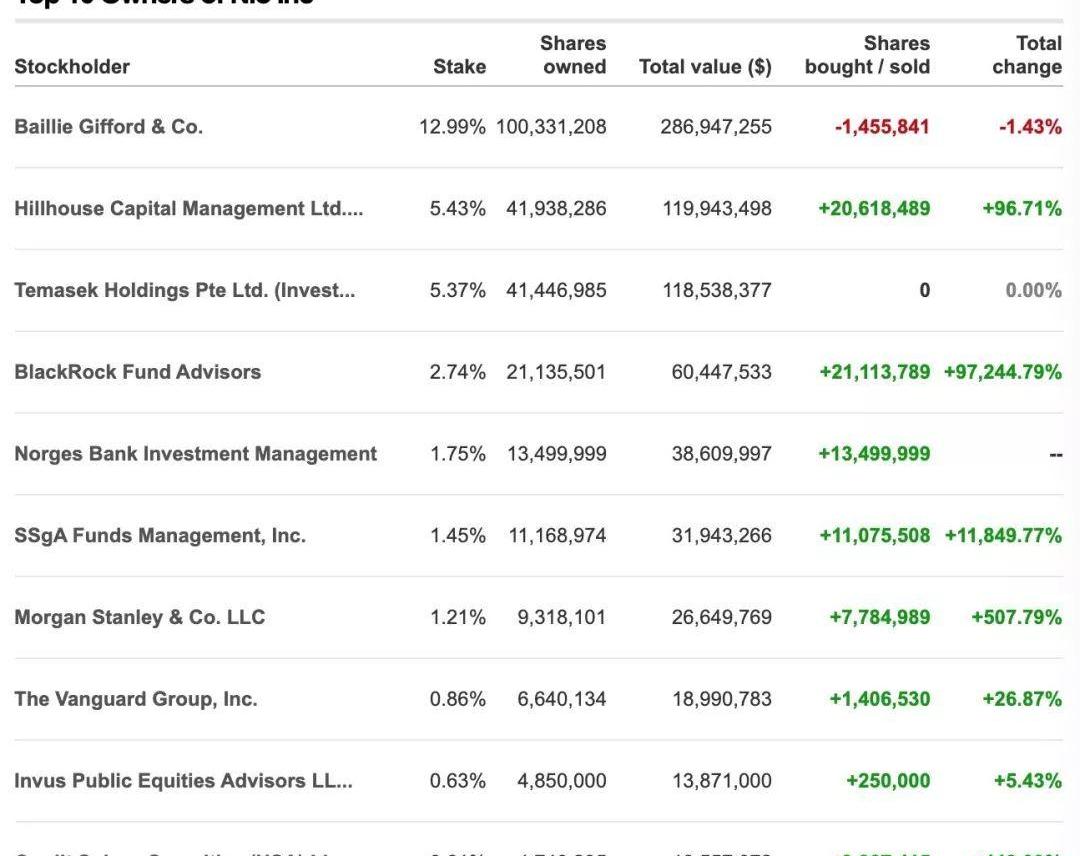
Task: Open Temasek Holdings Pte Ltd. stockholder
Action: tap(185, 290)
